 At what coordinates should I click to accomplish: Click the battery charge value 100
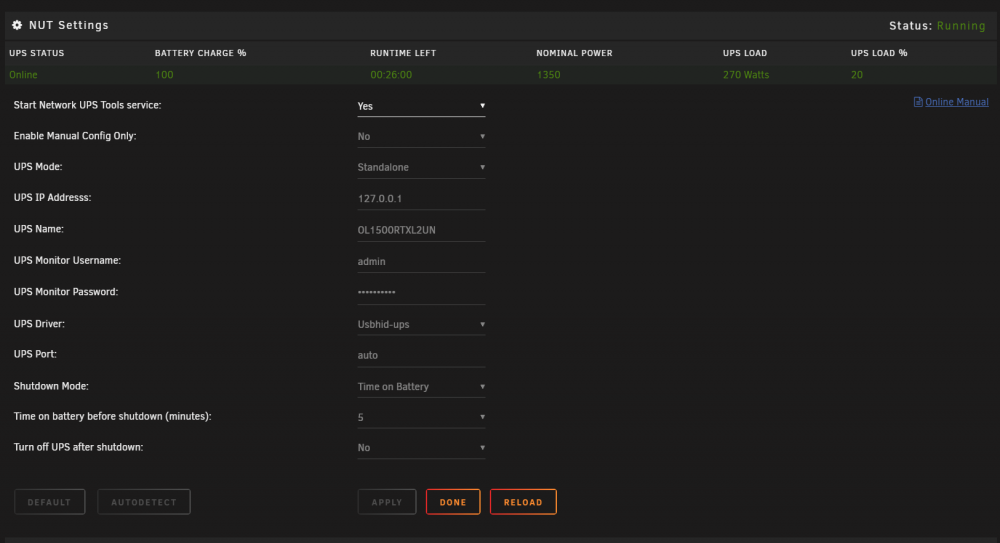click(x=164, y=75)
